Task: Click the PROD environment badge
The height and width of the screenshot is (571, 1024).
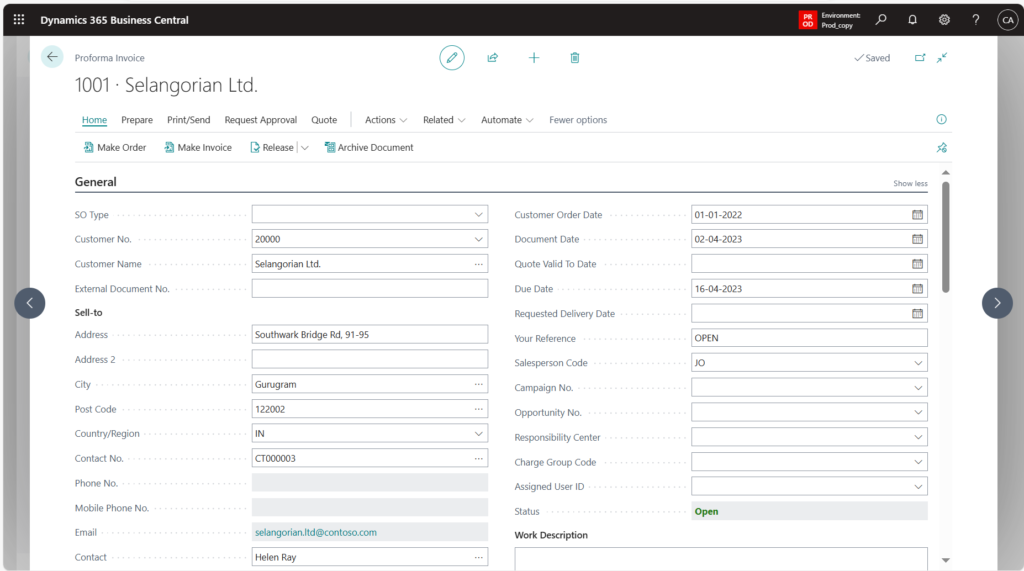Action: click(808, 20)
